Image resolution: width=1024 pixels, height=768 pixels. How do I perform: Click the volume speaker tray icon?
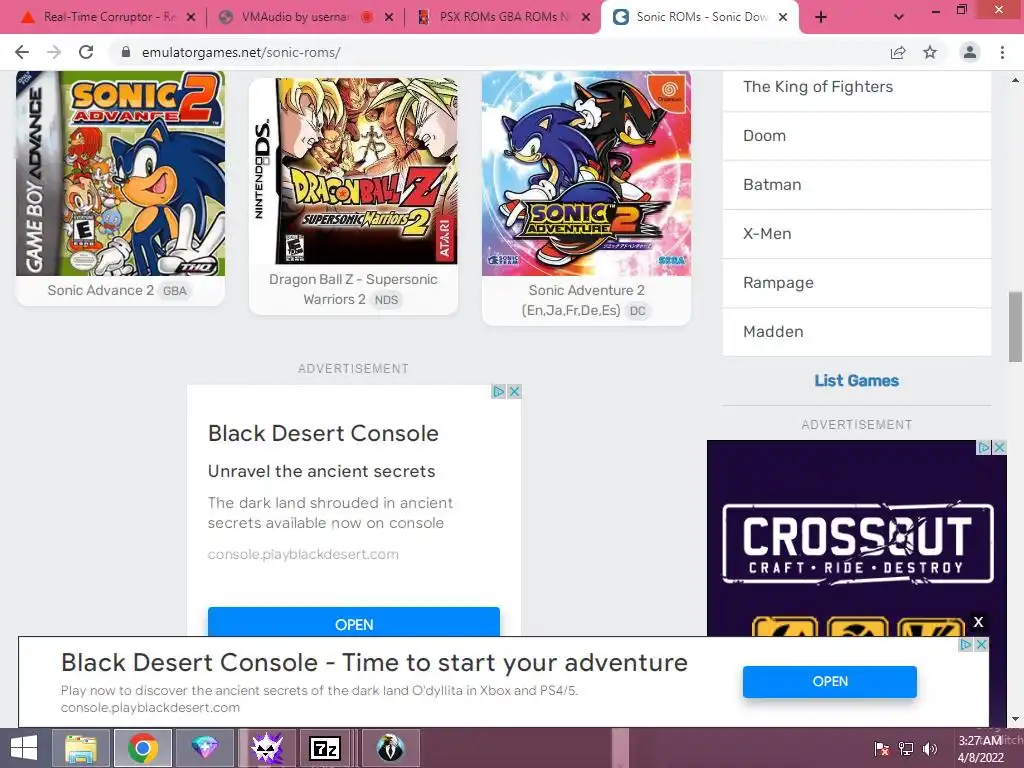[929, 749]
